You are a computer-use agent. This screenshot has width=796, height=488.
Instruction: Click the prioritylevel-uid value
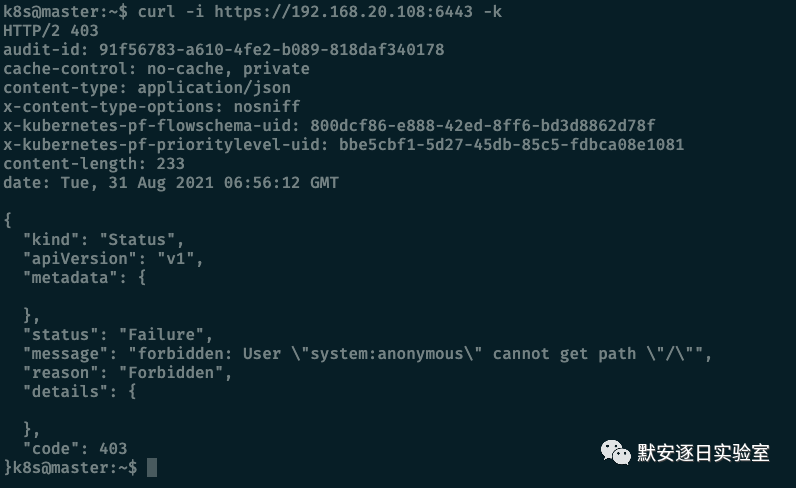(512, 145)
